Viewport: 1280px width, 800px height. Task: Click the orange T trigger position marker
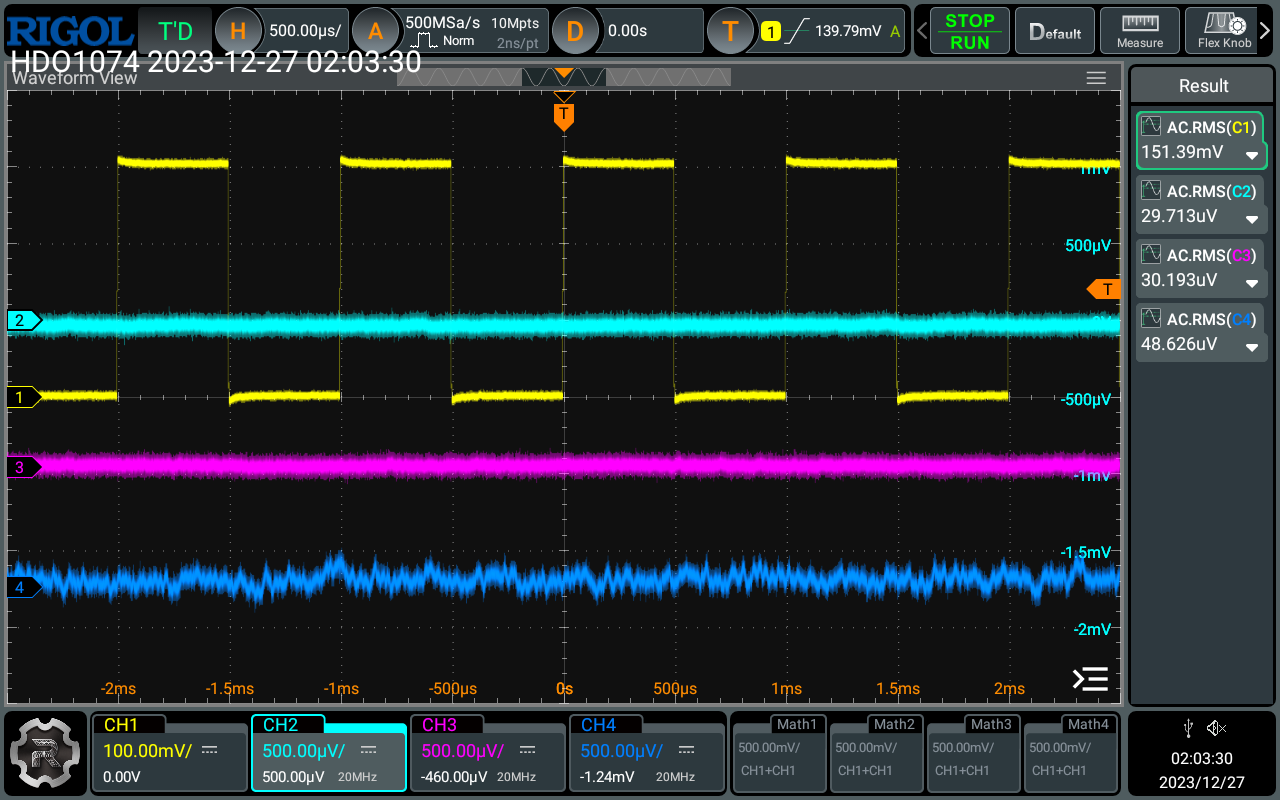click(564, 116)
